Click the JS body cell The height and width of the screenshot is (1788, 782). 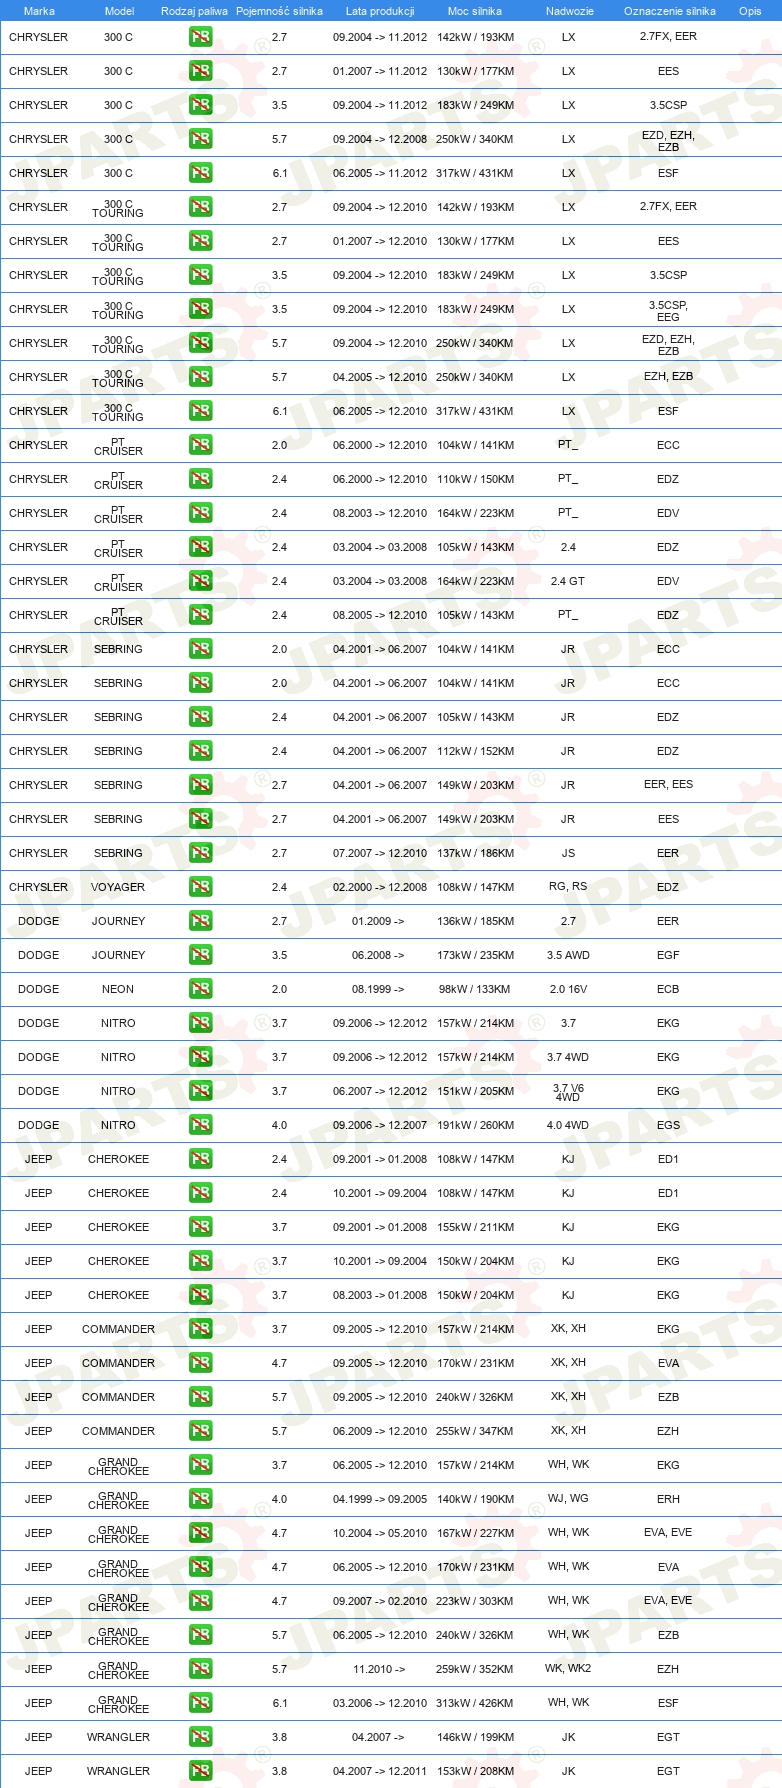[568, 853]
